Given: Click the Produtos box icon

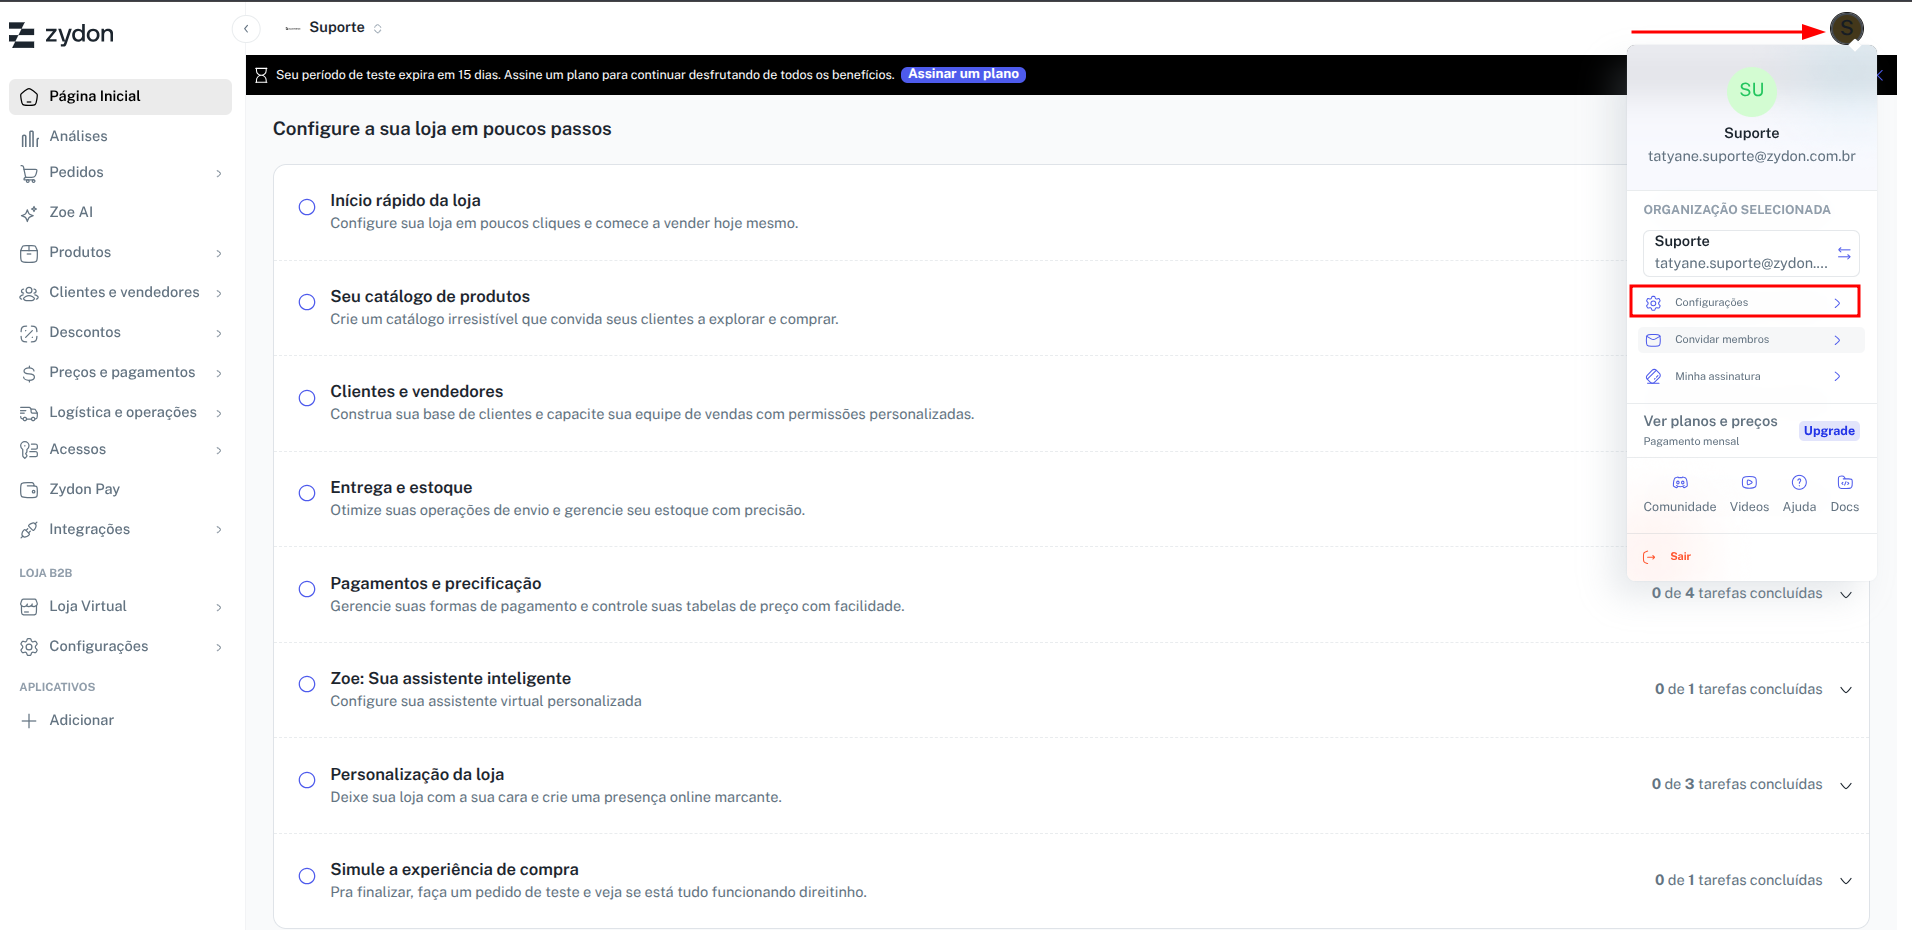Looking at the screenshot, I should click(29, 253).
